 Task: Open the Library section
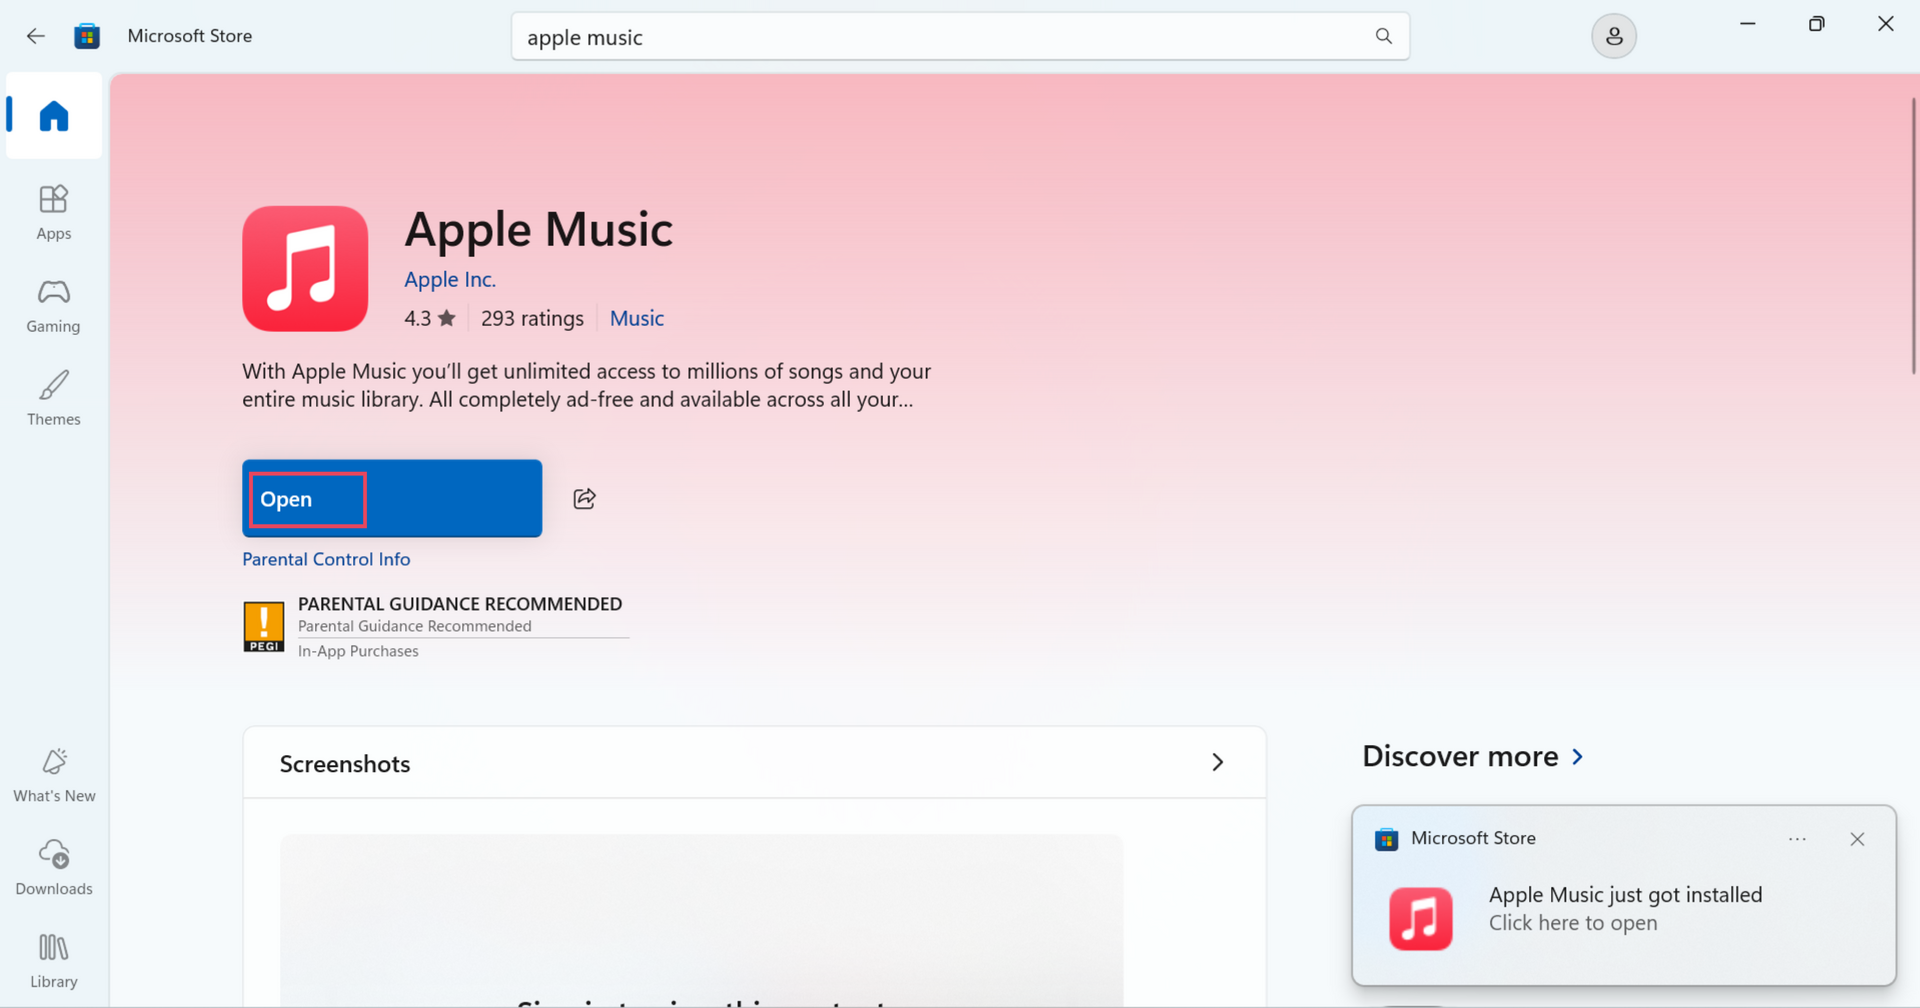54,961
